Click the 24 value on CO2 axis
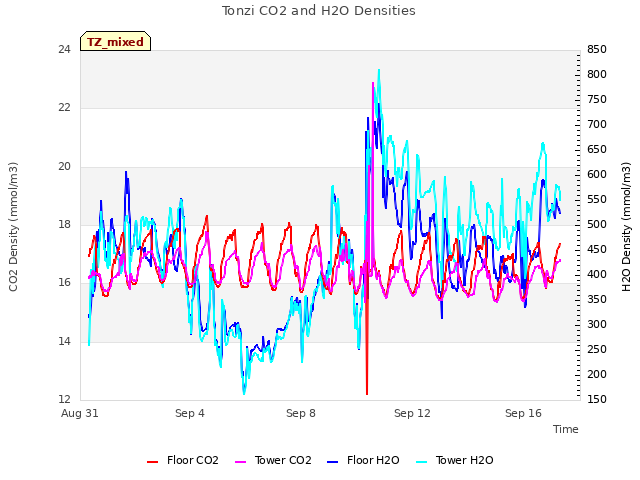The height and width of the screenshot is (480, 640). click(64, 50)
